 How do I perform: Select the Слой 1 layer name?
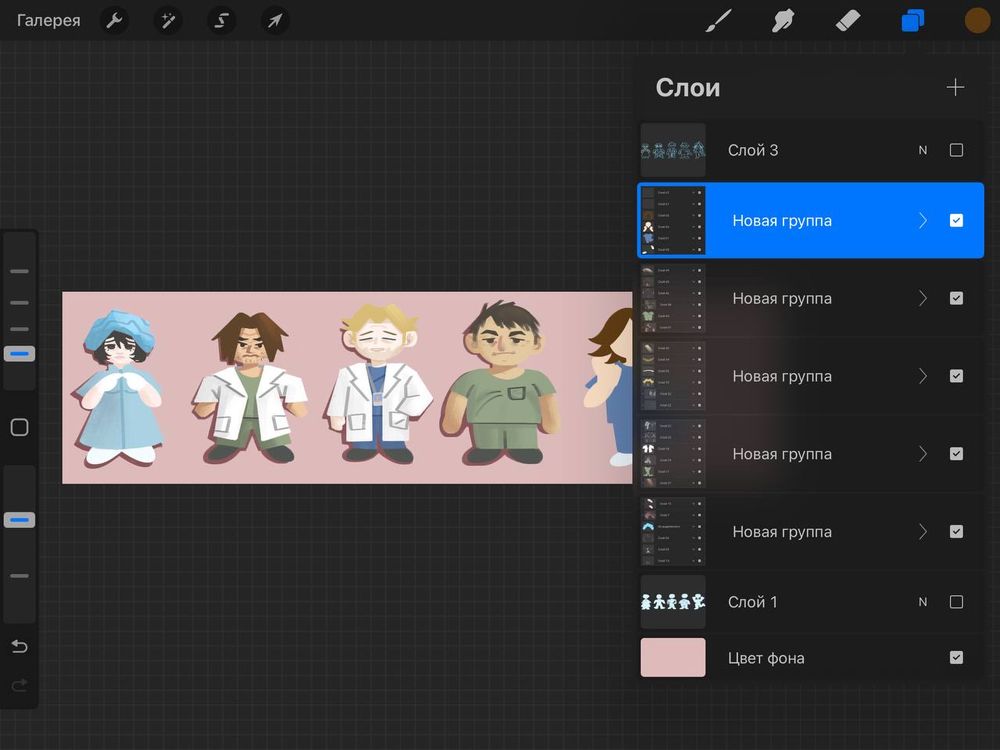753,602
